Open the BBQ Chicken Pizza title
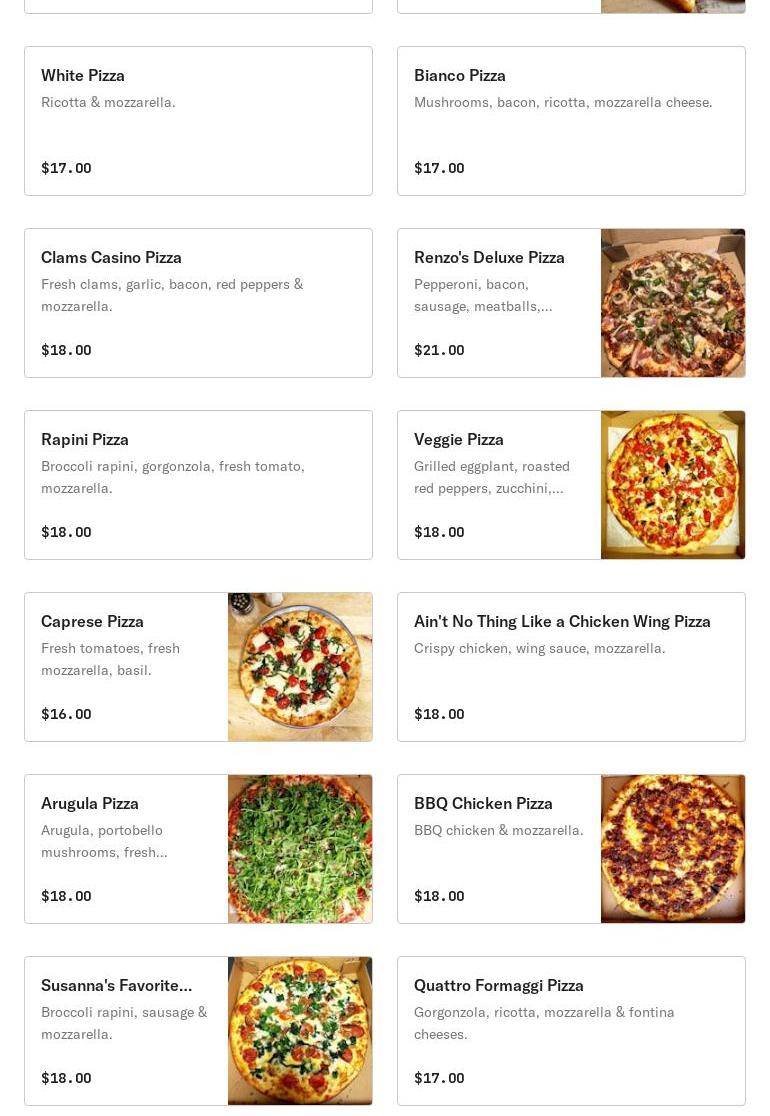This screenshot has height=1116, width=770. [x=483, y=804]
